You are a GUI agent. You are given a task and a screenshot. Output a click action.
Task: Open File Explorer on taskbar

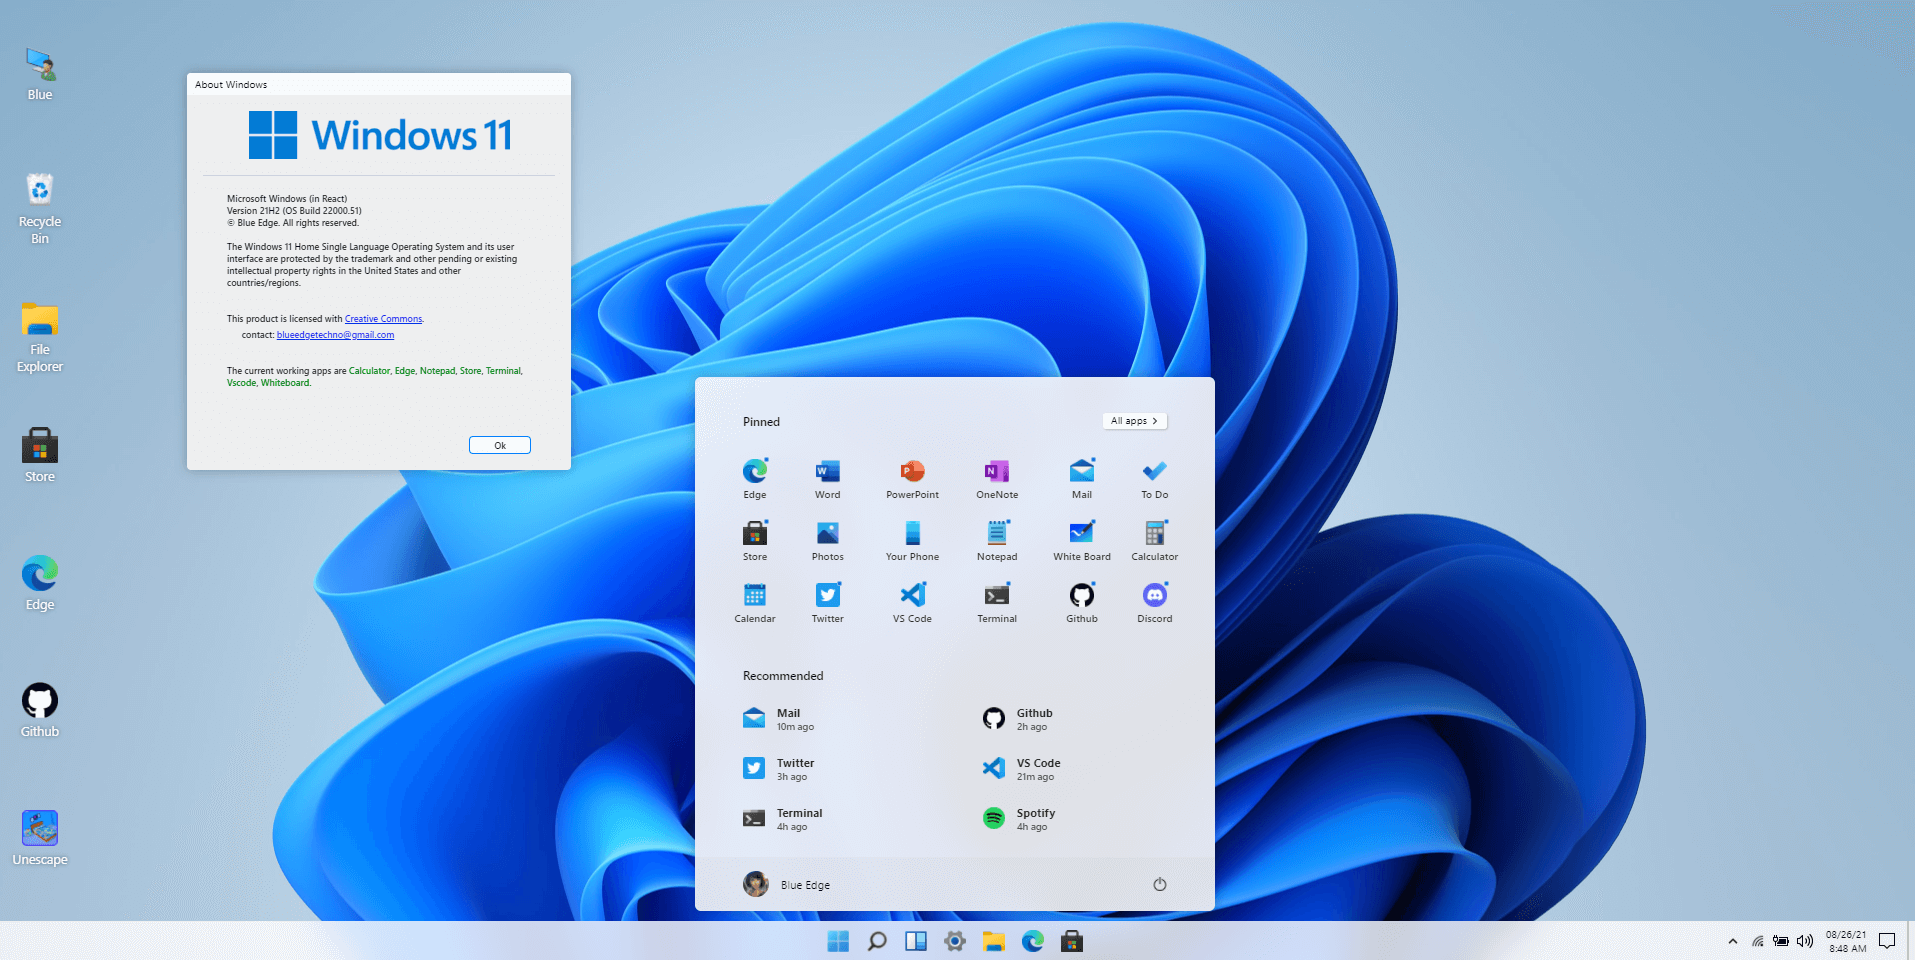click(x=994, y=941)
